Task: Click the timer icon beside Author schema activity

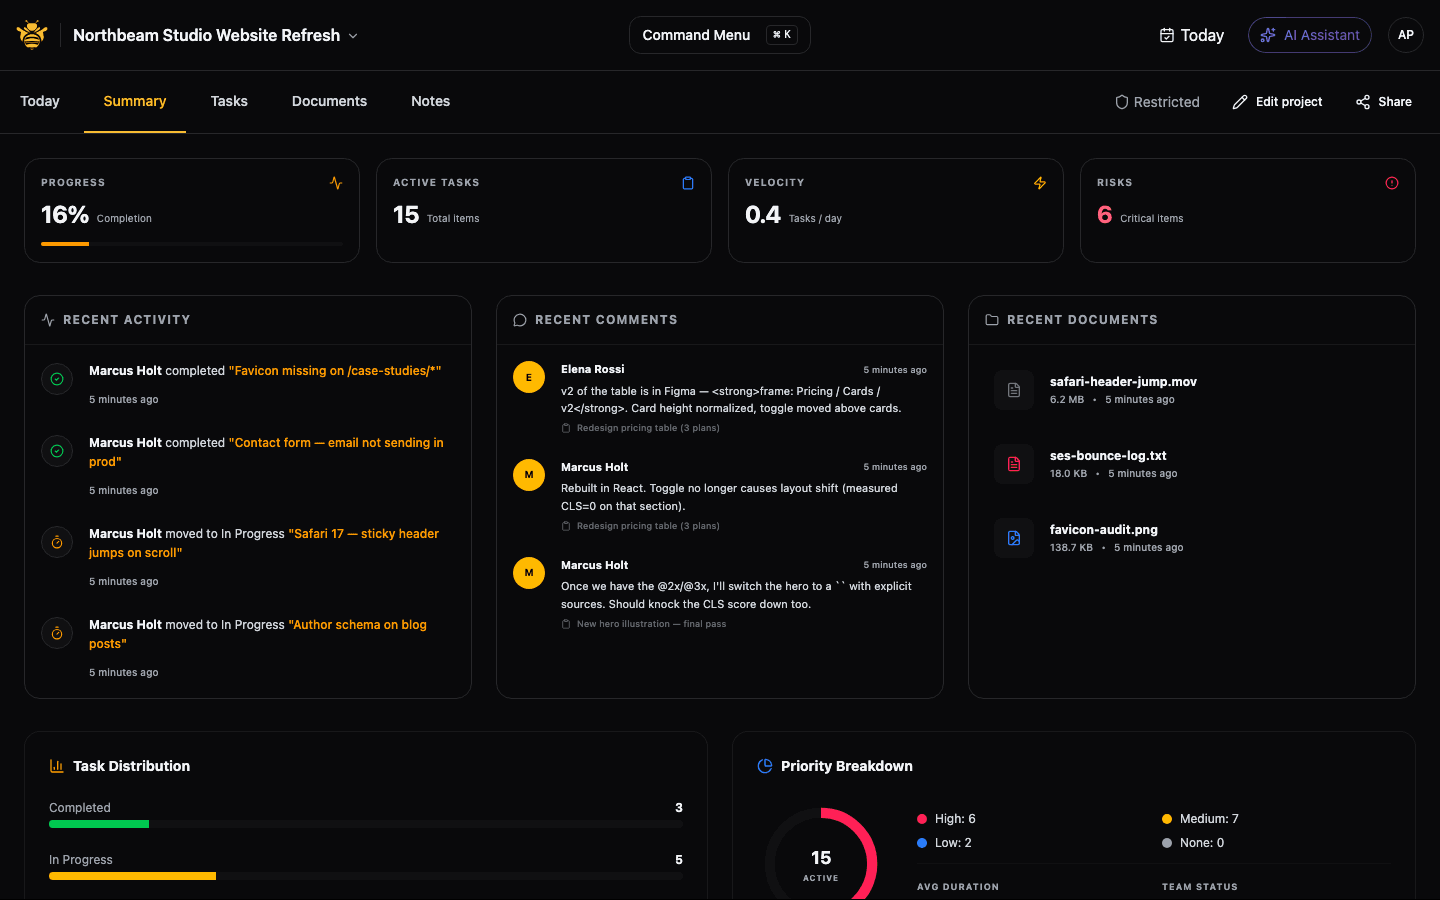Action: pyautogui.click(x=57, y=633)
